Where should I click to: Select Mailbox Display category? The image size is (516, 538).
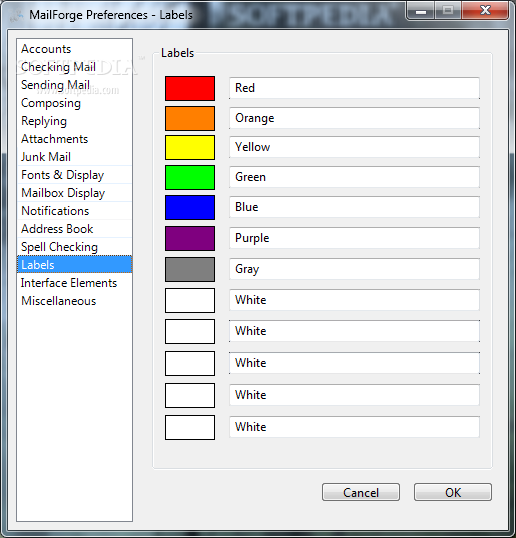pos(74,192)
